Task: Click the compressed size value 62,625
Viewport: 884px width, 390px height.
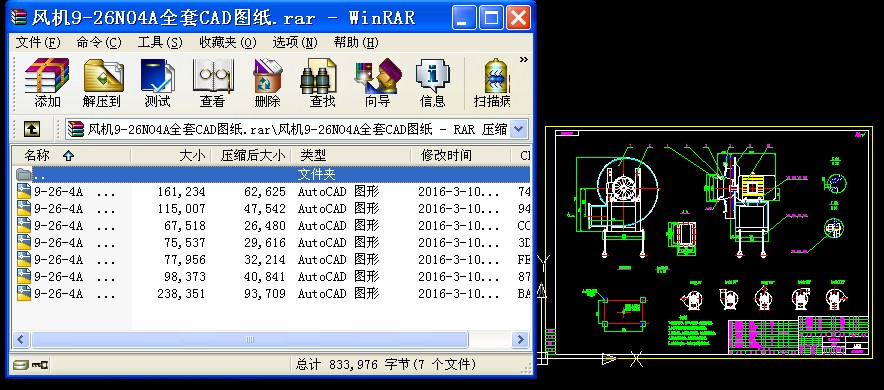Action: [x=265, y=192]
